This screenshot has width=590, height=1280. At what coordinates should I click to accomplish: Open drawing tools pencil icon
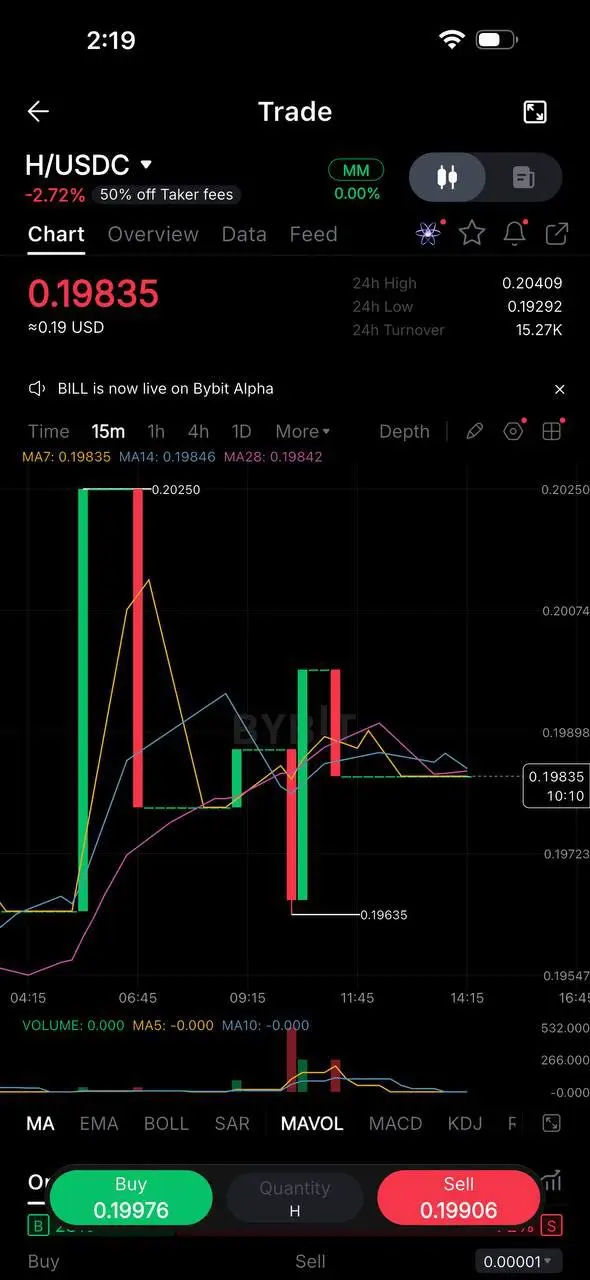(x=475, y=431)
